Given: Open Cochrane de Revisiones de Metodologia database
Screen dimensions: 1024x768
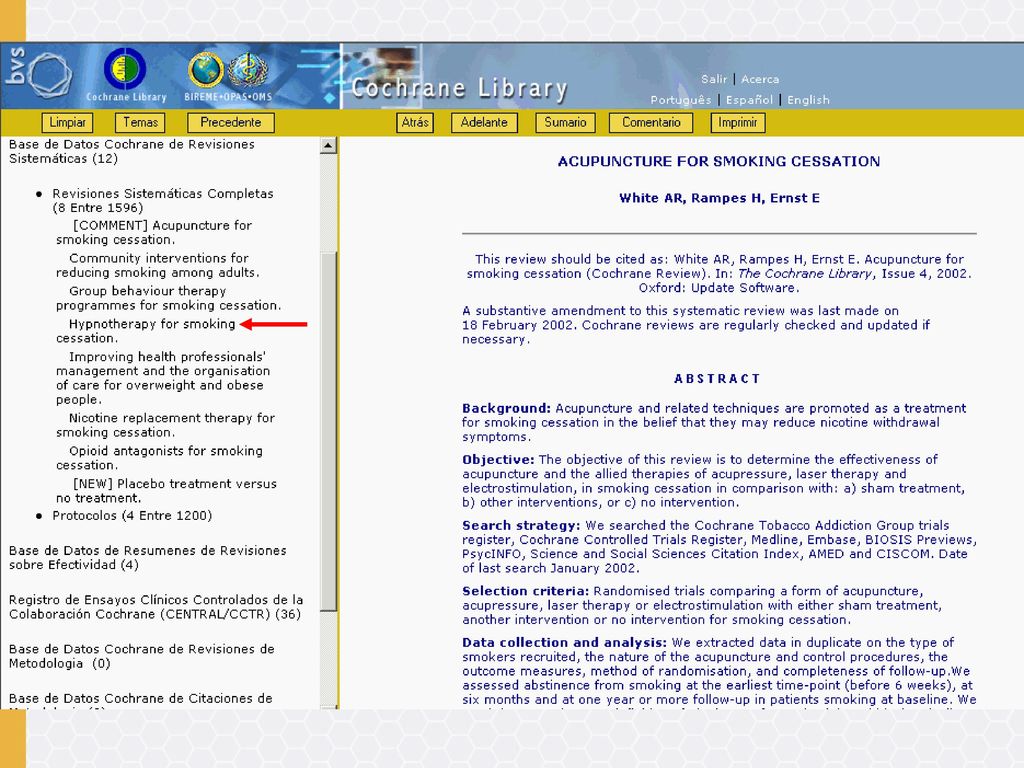Looking at the screenshot, I should 142,656.
